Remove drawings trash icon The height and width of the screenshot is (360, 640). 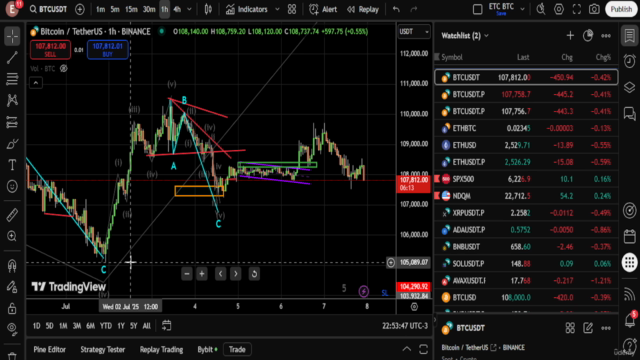click(x=12, y=356)
